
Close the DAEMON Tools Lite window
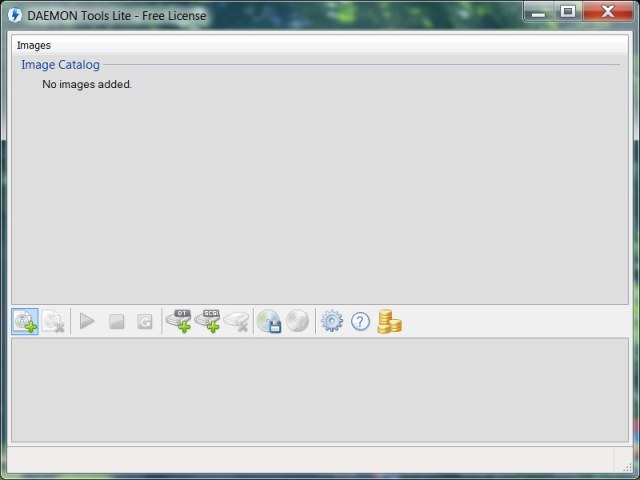click(x=606, y=11)
